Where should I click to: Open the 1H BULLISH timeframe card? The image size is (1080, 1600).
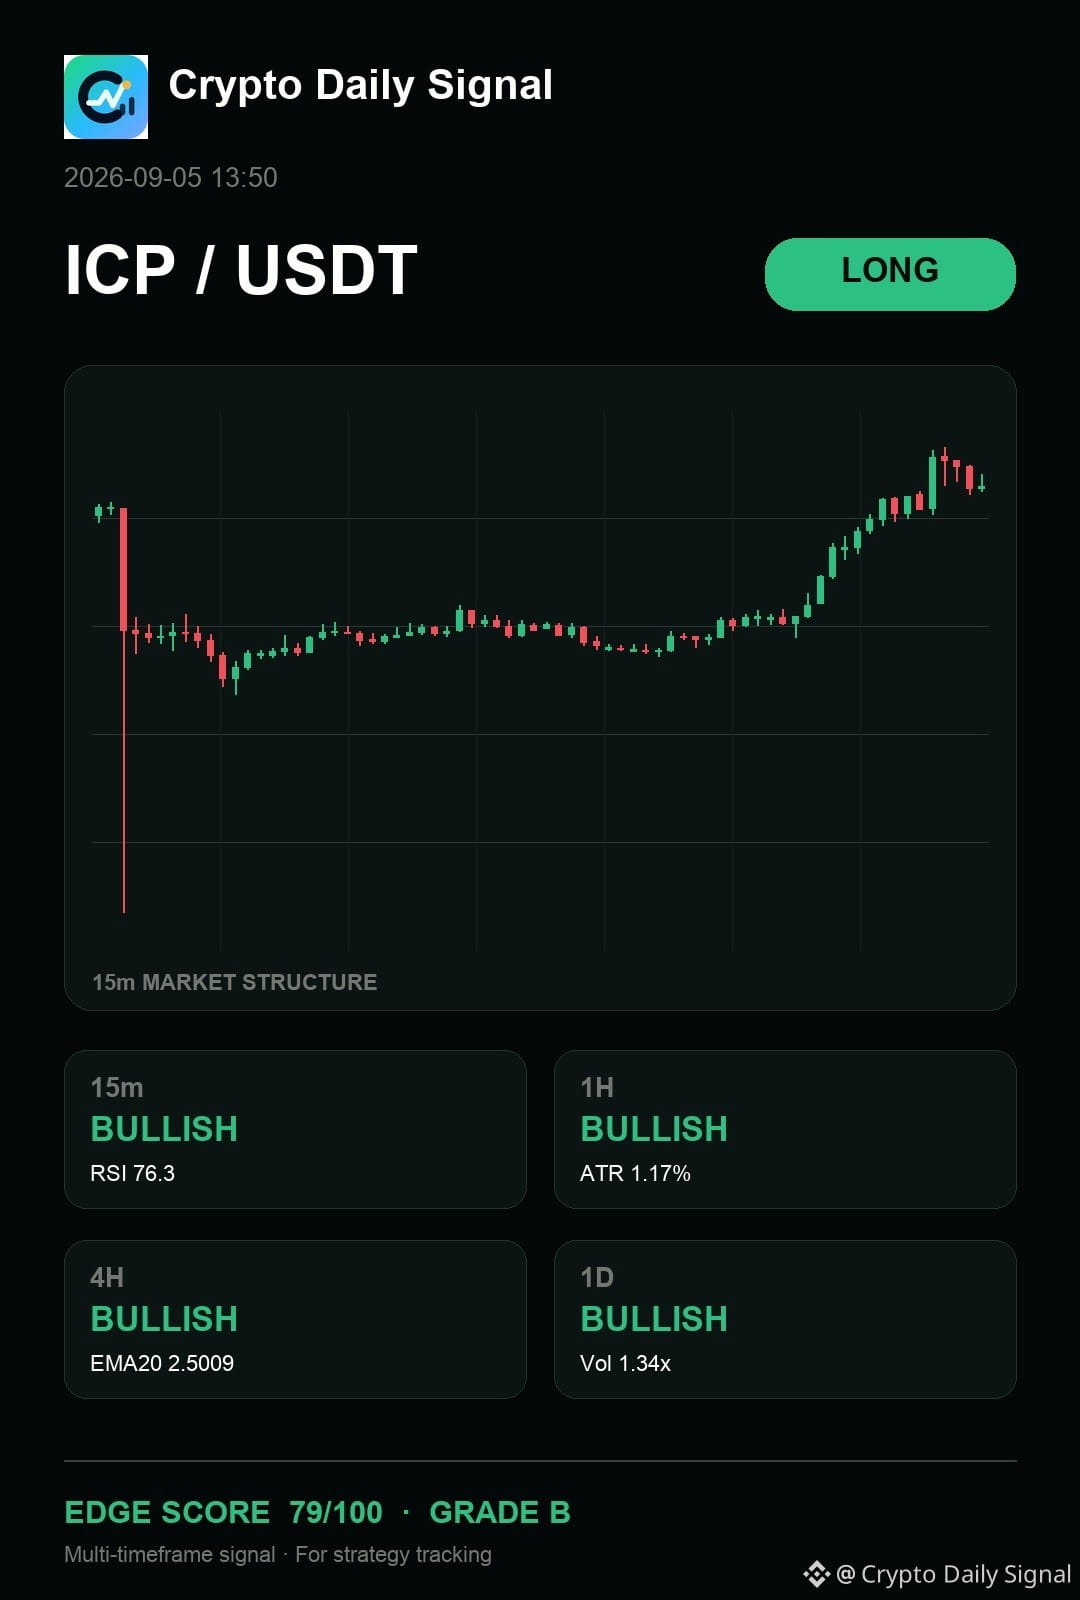[785, 1129]
